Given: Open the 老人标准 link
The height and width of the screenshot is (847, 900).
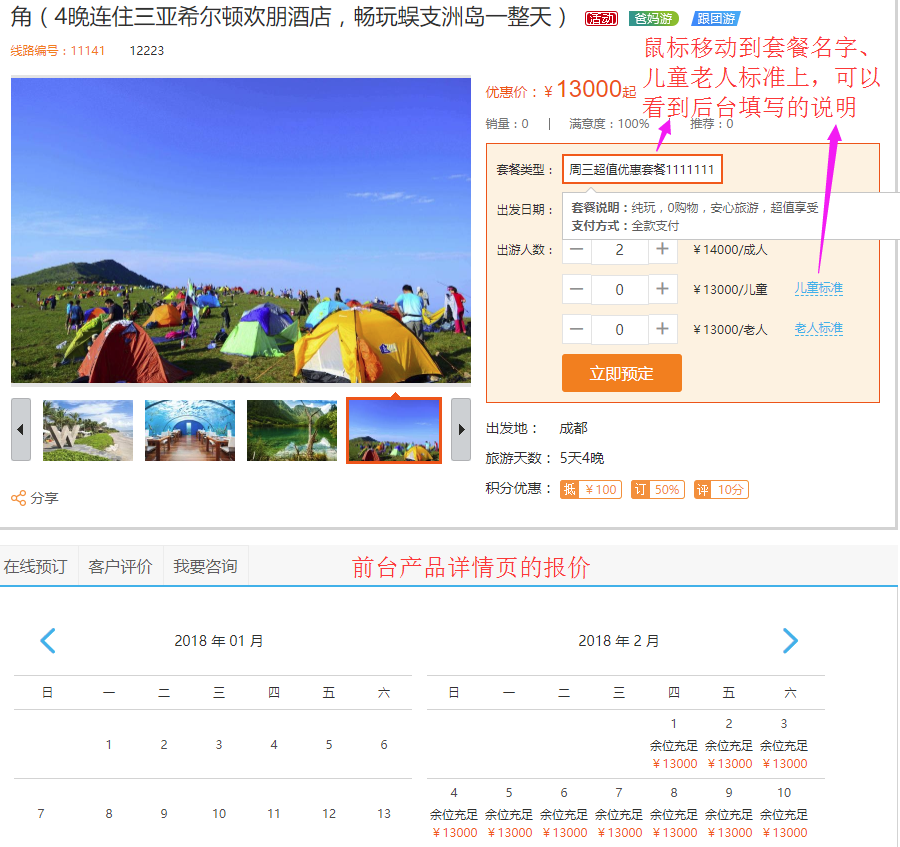Looking at the screenshot, I should (818, 328).
